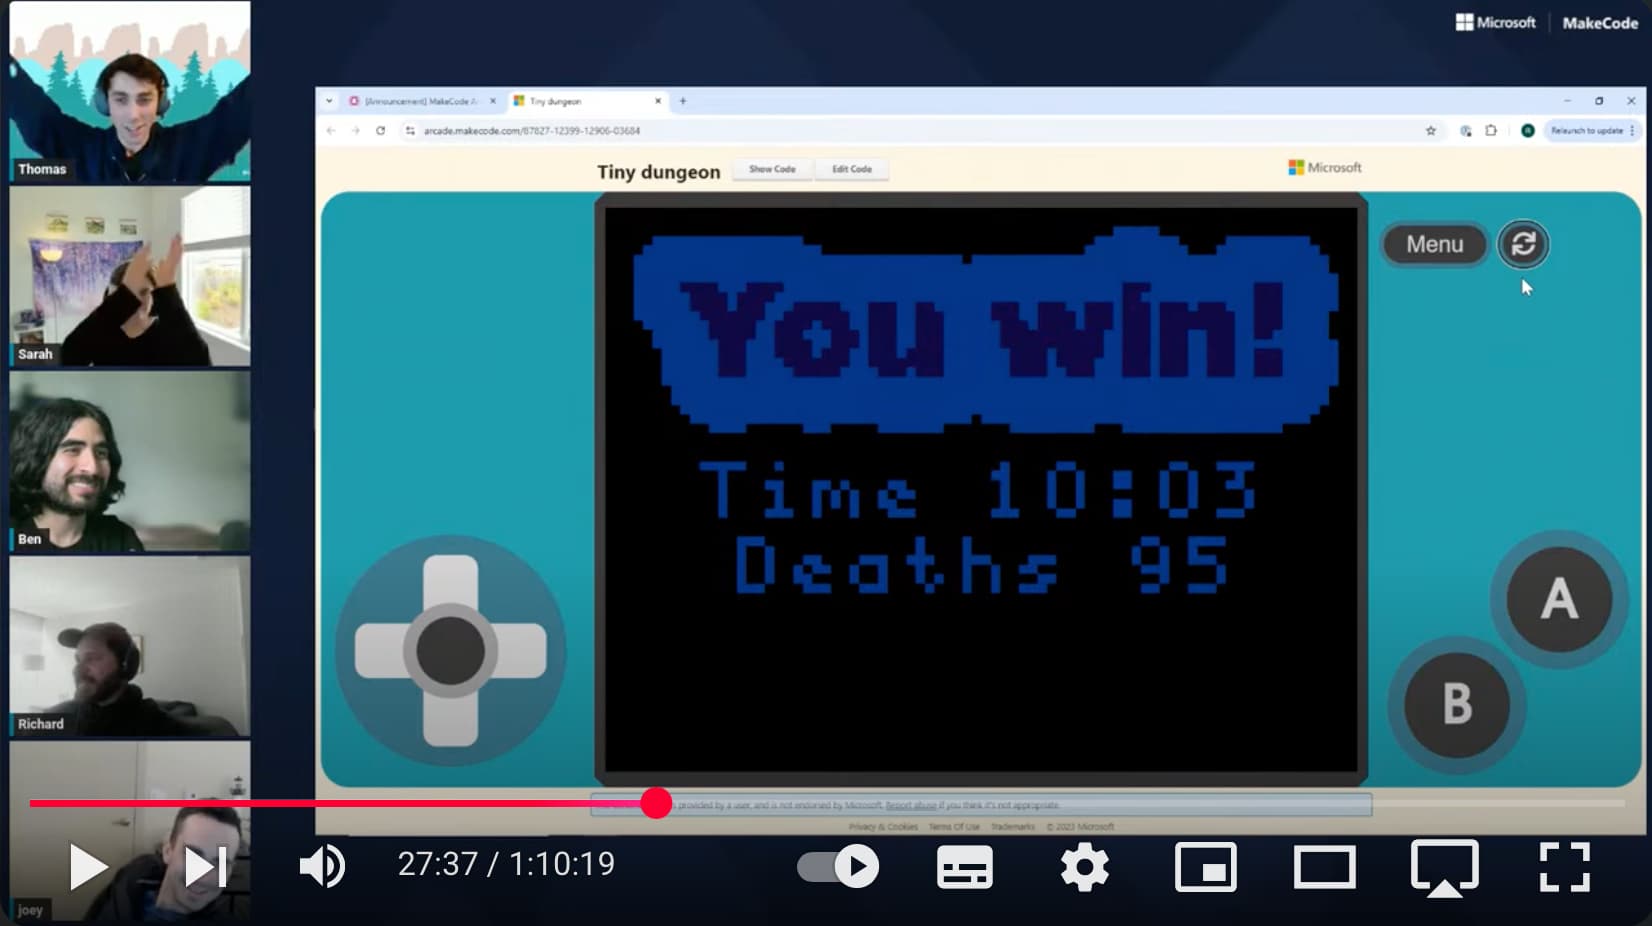Click the Edit Code button
The width and height of the screenshot is (1652, 926).
tap(852, 169)
